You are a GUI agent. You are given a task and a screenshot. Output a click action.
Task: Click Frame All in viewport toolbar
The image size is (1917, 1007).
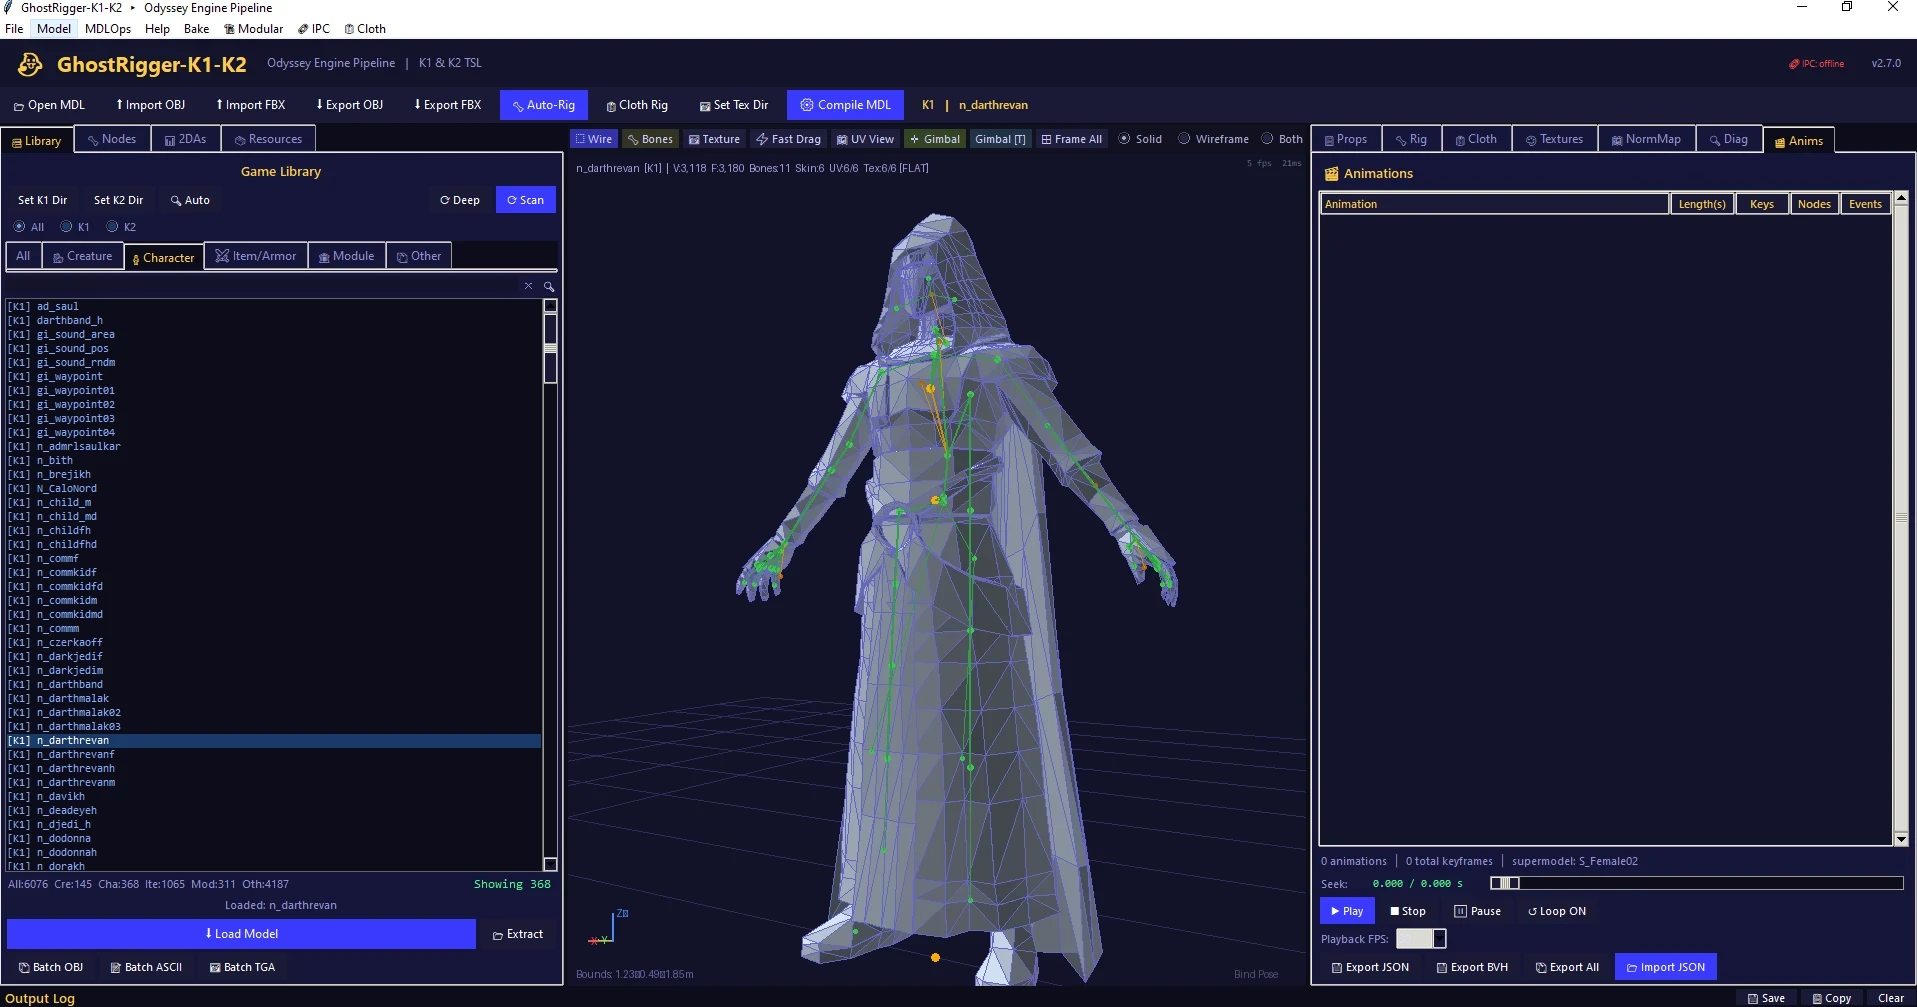[1071, 139]
